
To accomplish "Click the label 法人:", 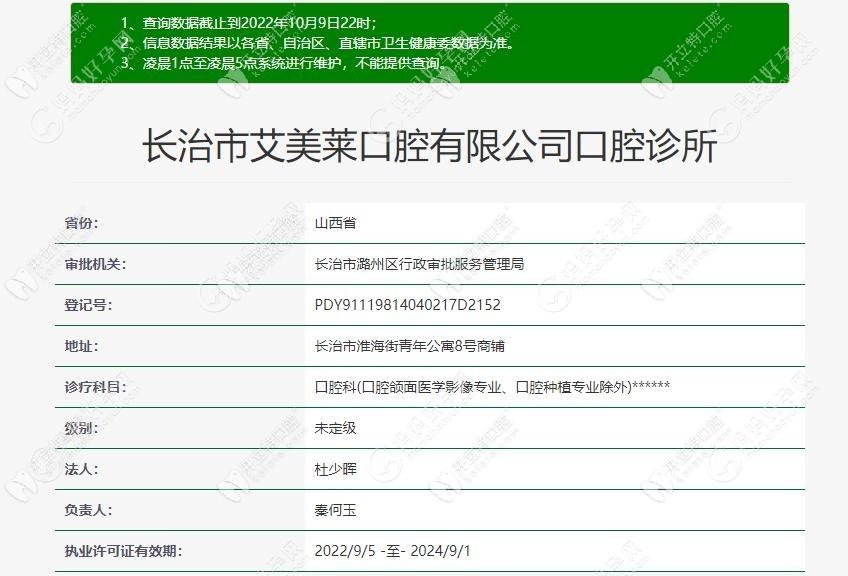I will tap(81, 469).
